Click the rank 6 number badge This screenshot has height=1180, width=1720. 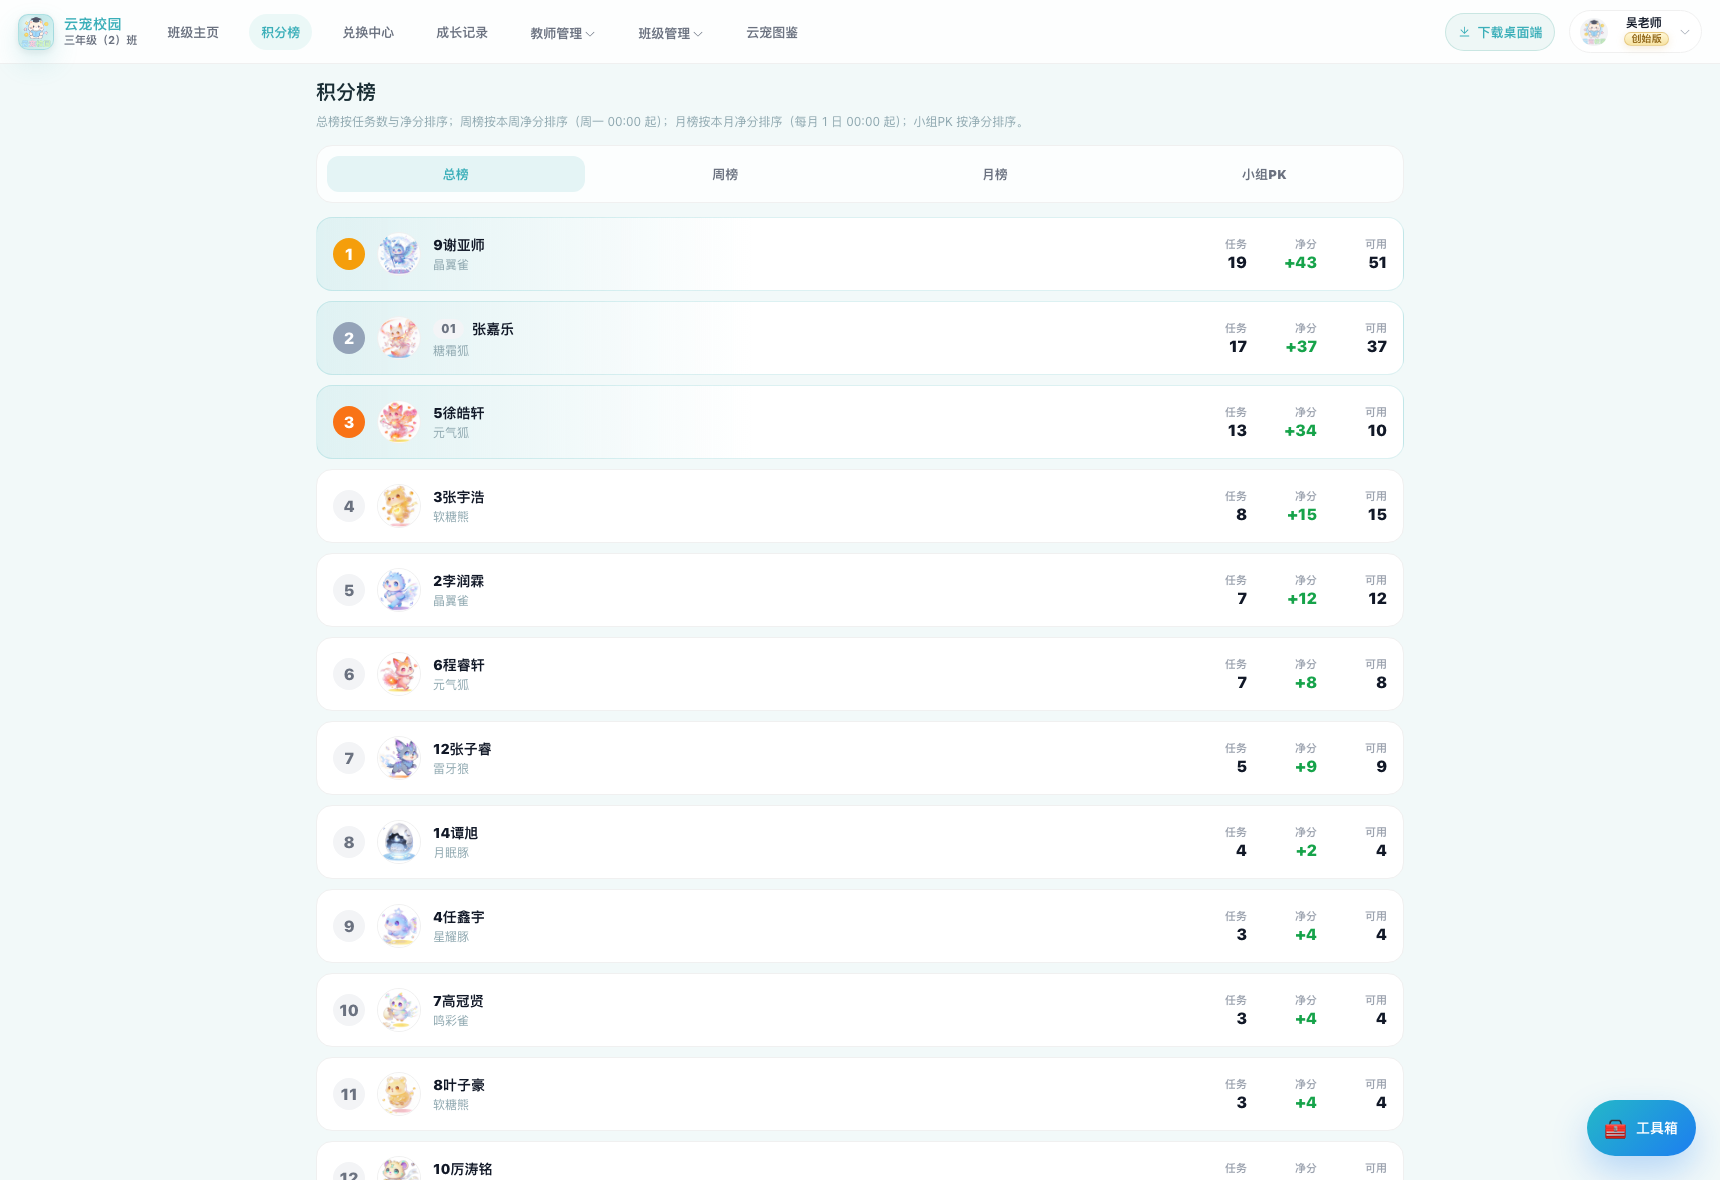tap(349, 674)
